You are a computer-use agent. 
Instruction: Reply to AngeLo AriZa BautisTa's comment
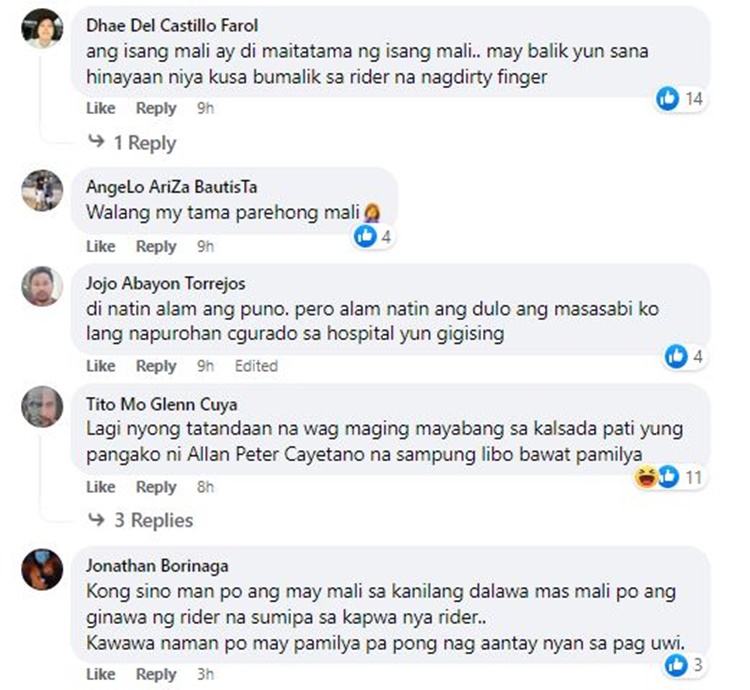point(156,246)
